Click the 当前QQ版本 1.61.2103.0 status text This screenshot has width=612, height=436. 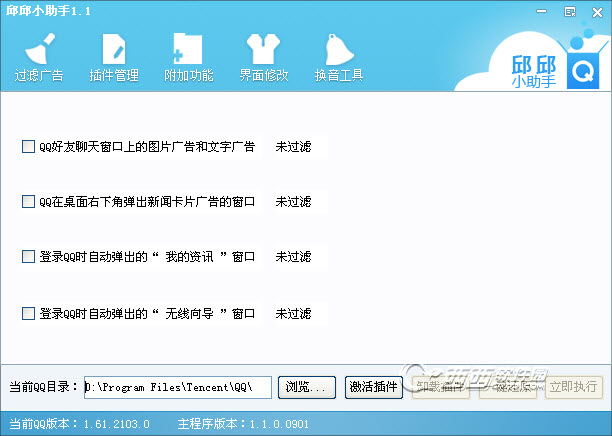tap(79, 424)
